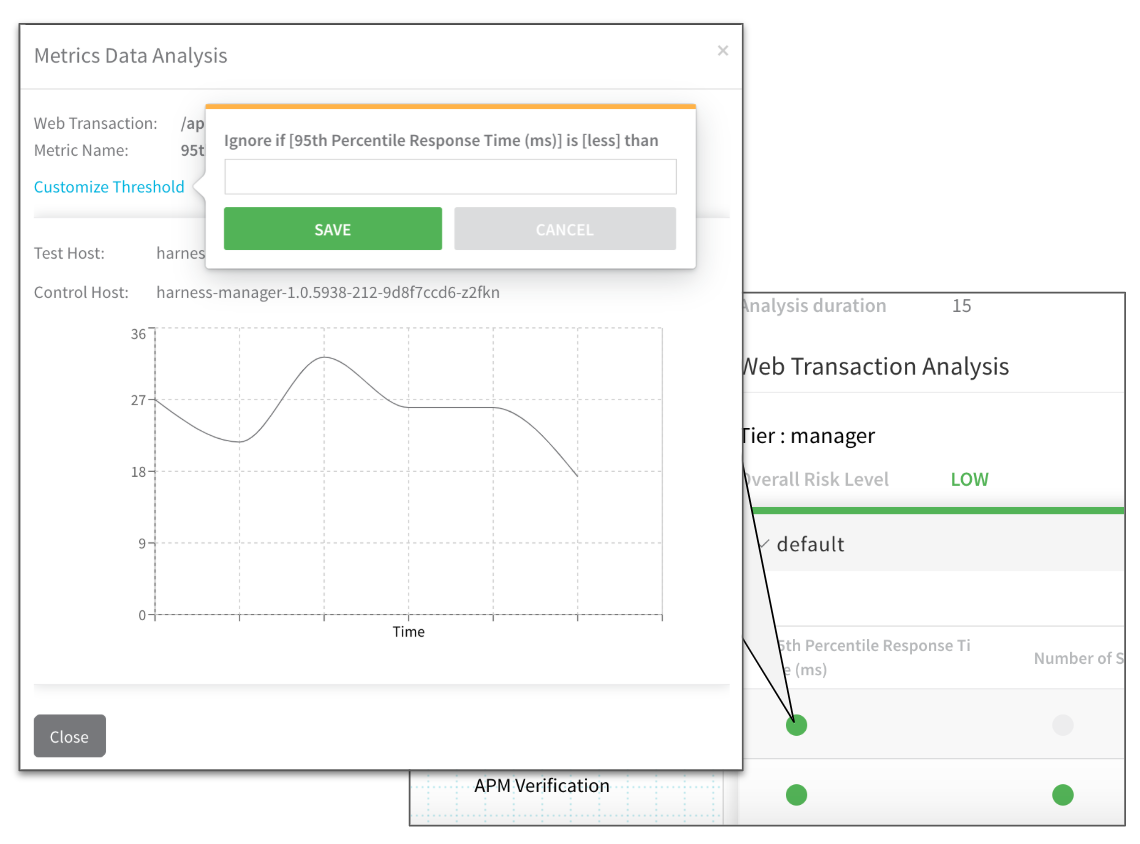Click the response time chart peak
Image resolution: width=1140 pixels, height=844 pixels.
coord(324,358)
